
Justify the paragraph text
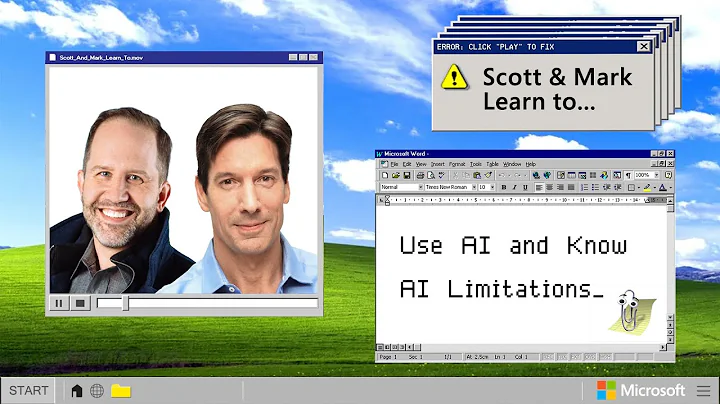tap(571, 187)
